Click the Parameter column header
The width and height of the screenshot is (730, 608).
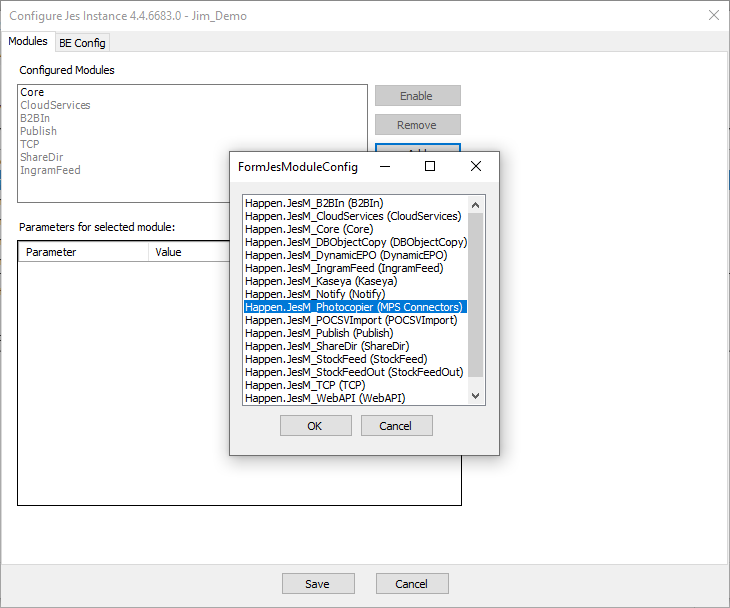pyautogui.click(x=83, y=252)
